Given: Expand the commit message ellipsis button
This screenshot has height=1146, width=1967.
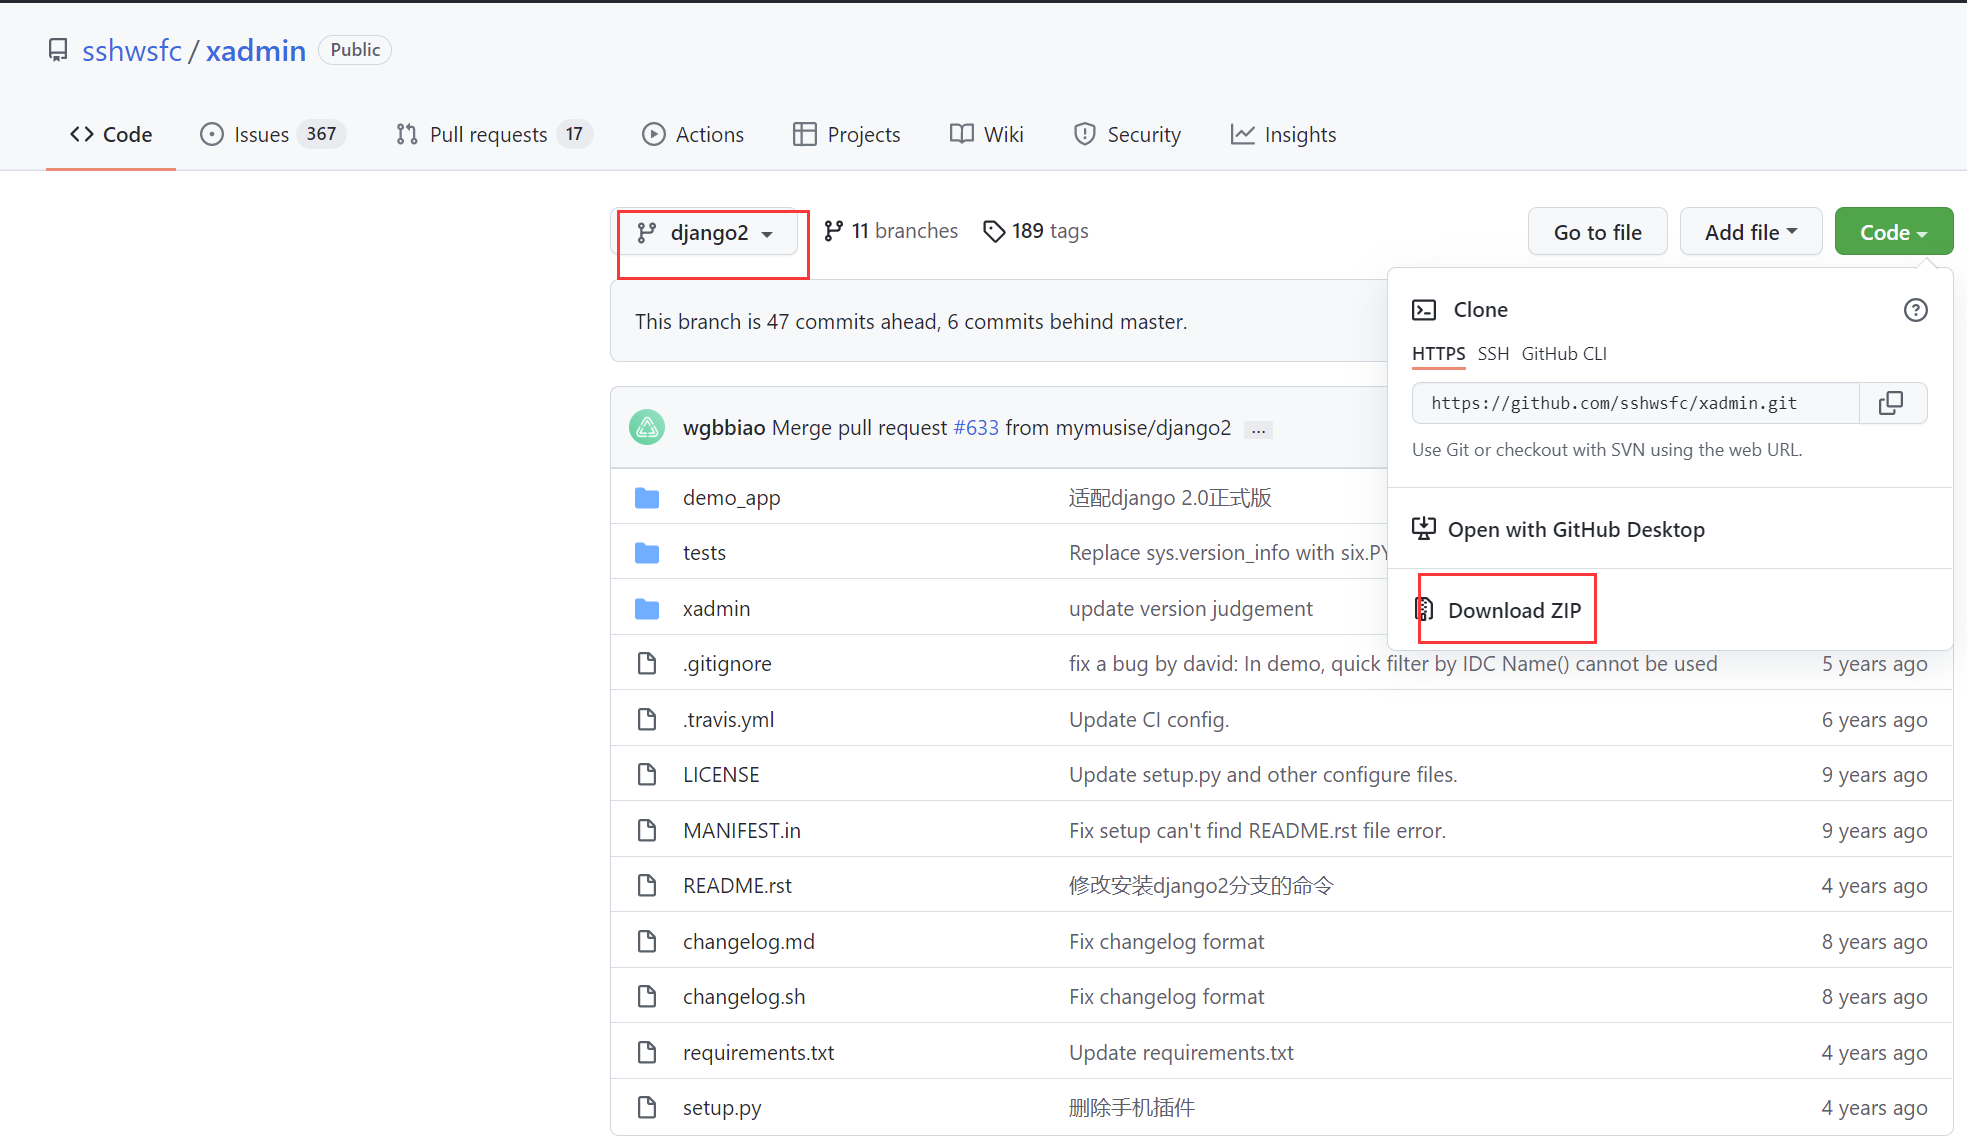Looking at the screenshot, I should click(1258, 430).
